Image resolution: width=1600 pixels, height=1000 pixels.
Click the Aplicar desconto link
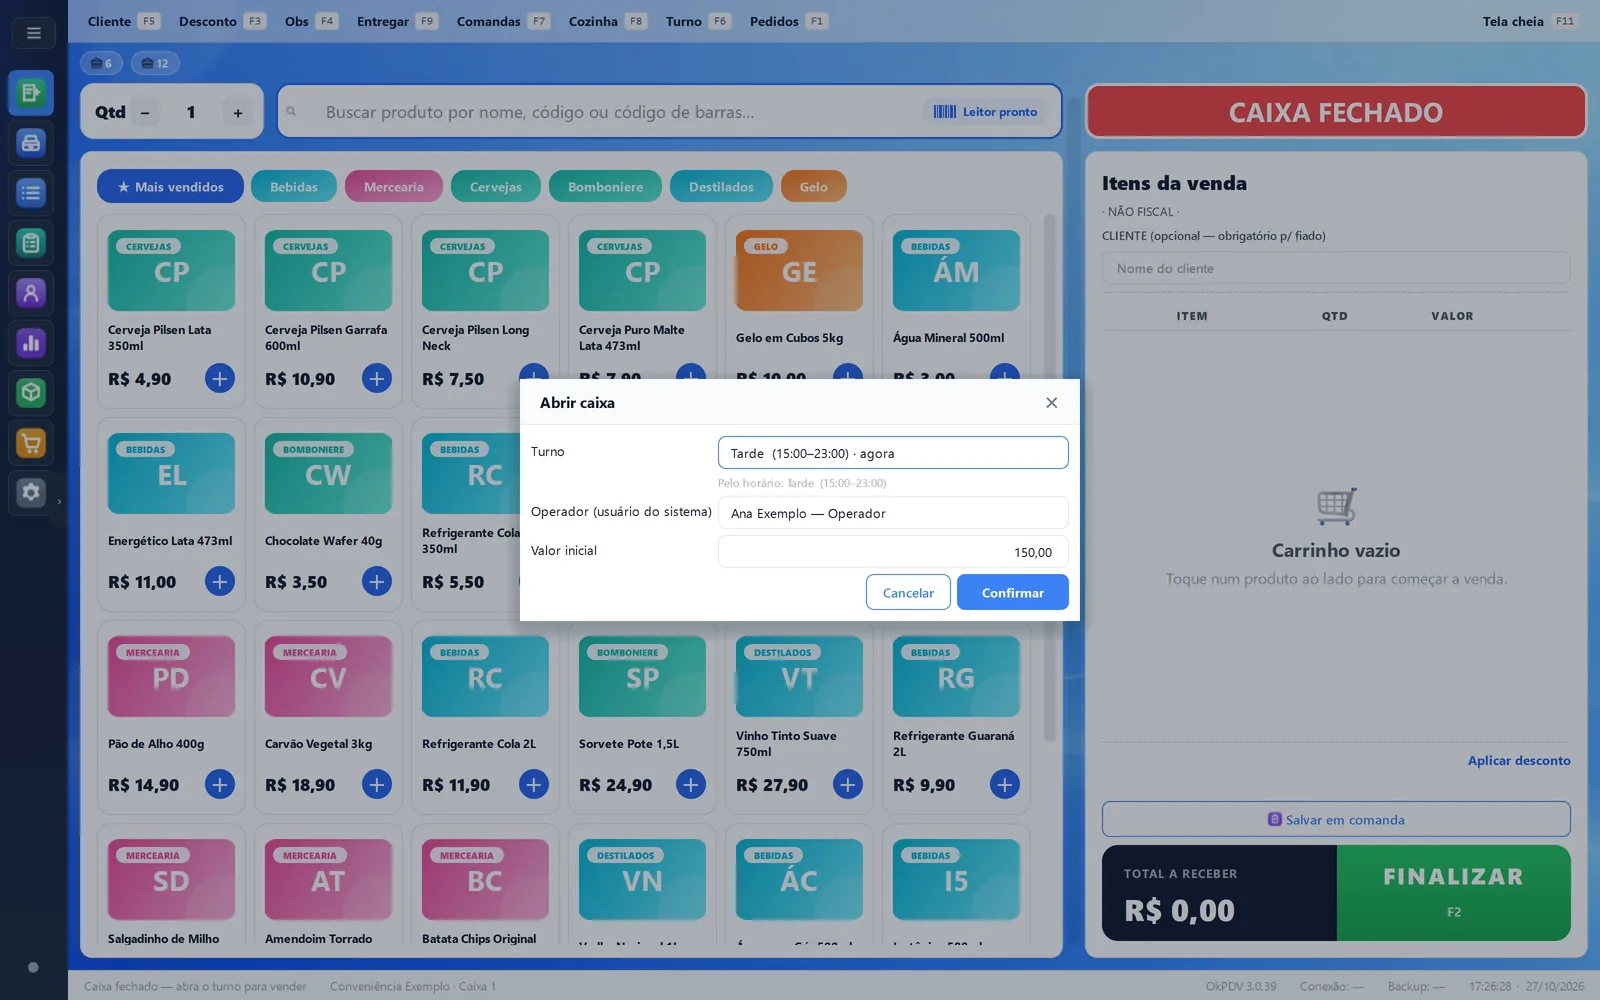1519,761
